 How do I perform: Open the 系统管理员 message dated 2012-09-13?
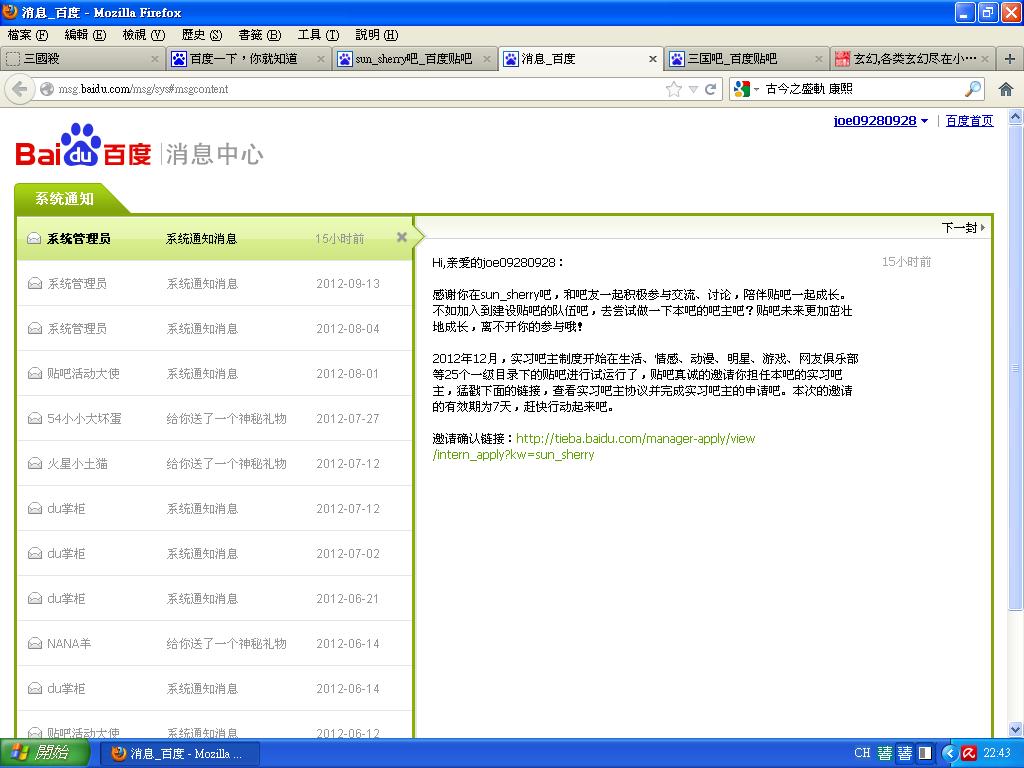tap(214, 283)
